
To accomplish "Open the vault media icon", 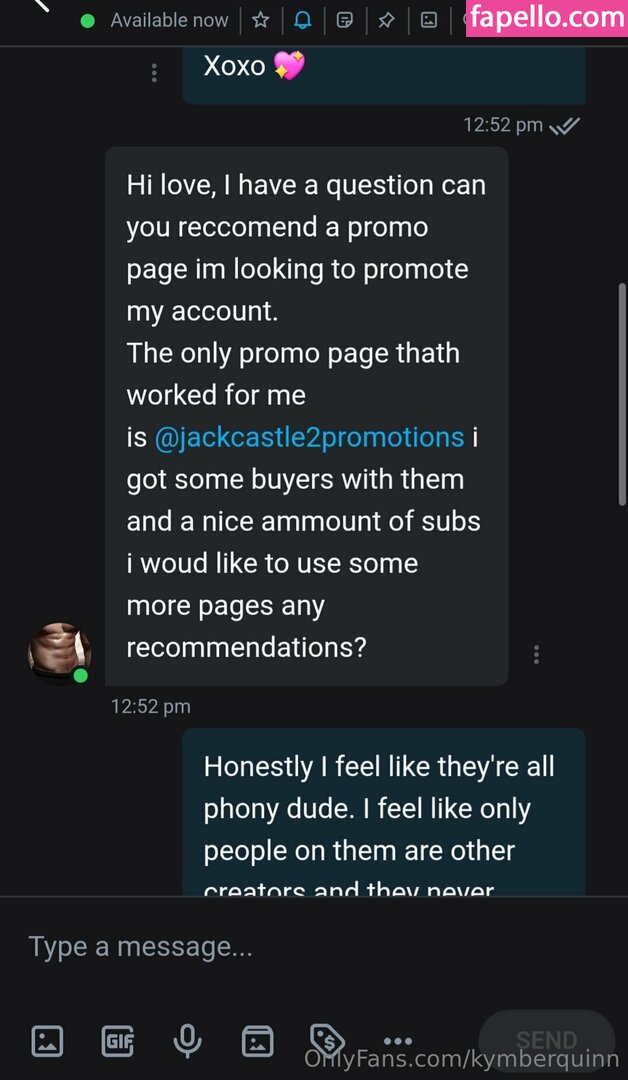I will click(258, 1041).
